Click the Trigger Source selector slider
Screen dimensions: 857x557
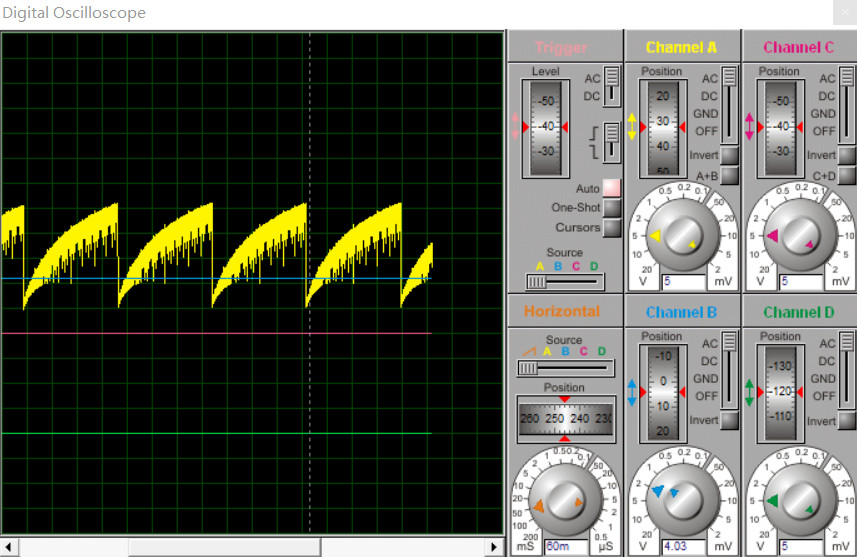[564, 282]
